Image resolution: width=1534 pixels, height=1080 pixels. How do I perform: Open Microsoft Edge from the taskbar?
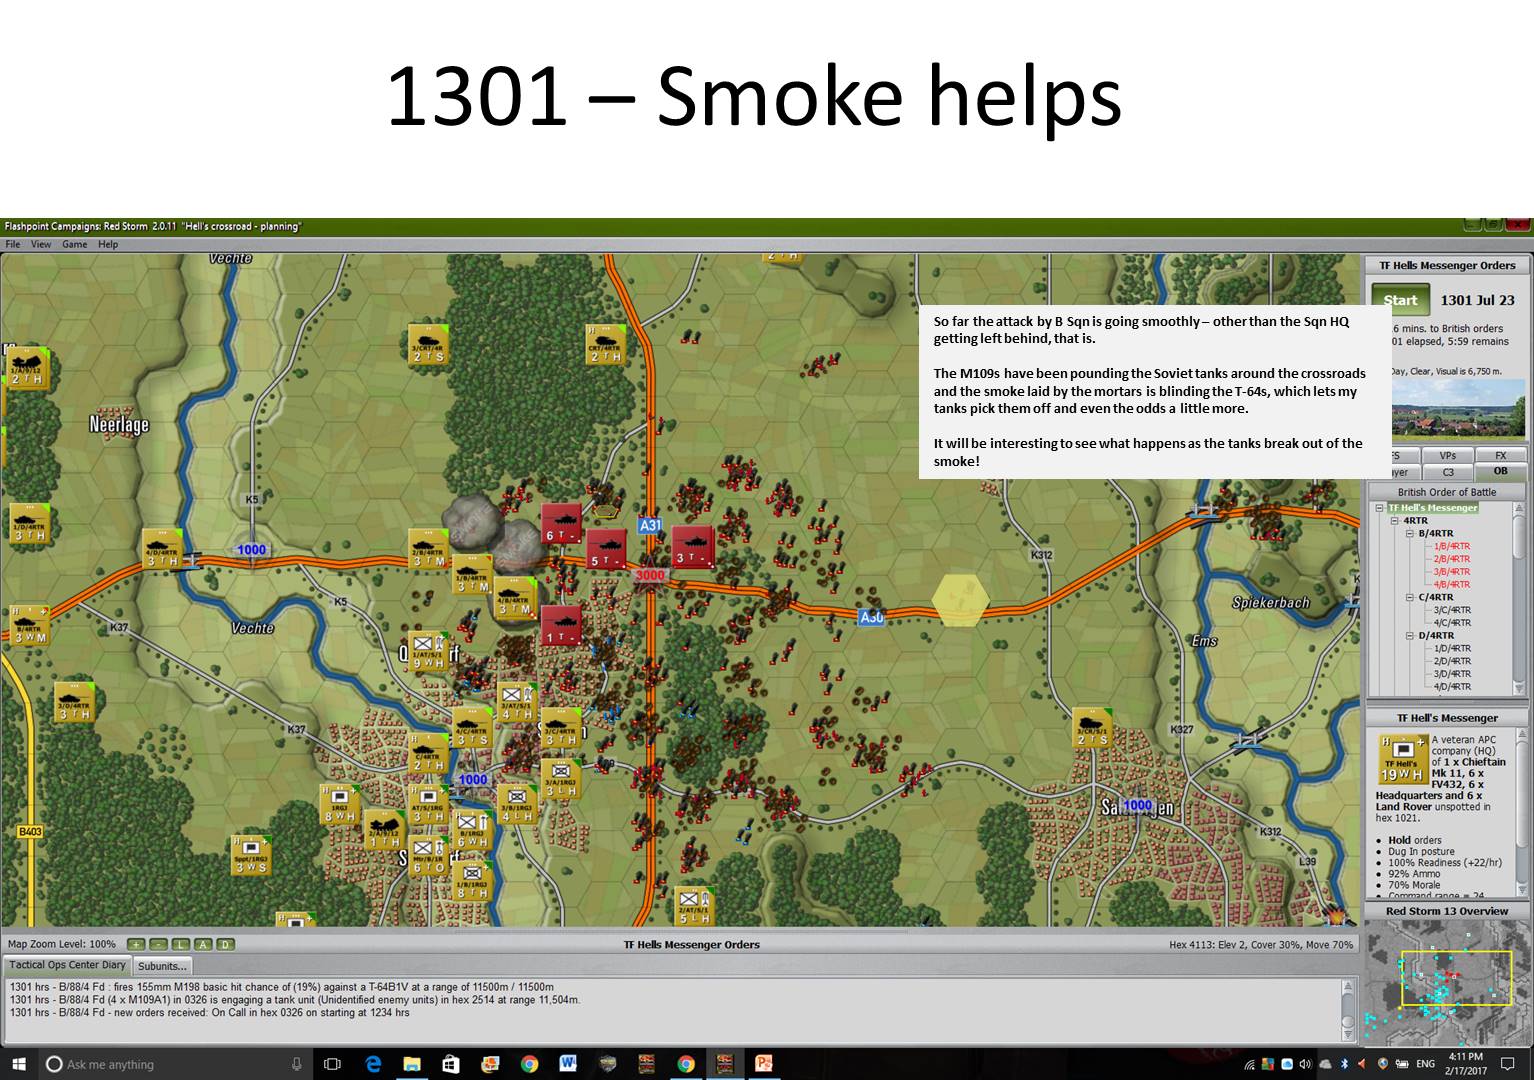374,1064
